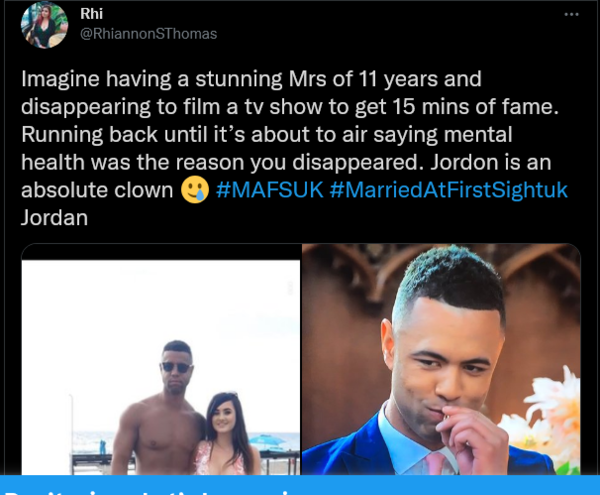Click the text 'absolute clown'
The height and width of the screenshot is (495, 600).
tap(97, 190)
